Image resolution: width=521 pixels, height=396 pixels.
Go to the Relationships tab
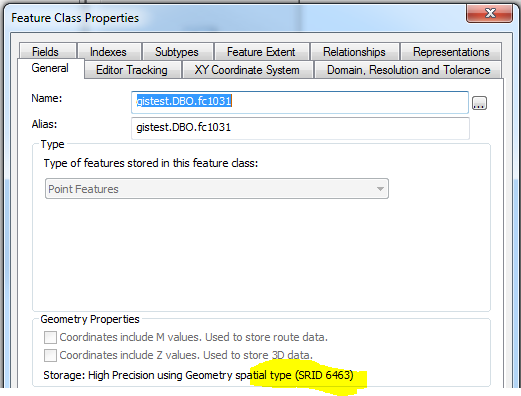tap(354, 52)
